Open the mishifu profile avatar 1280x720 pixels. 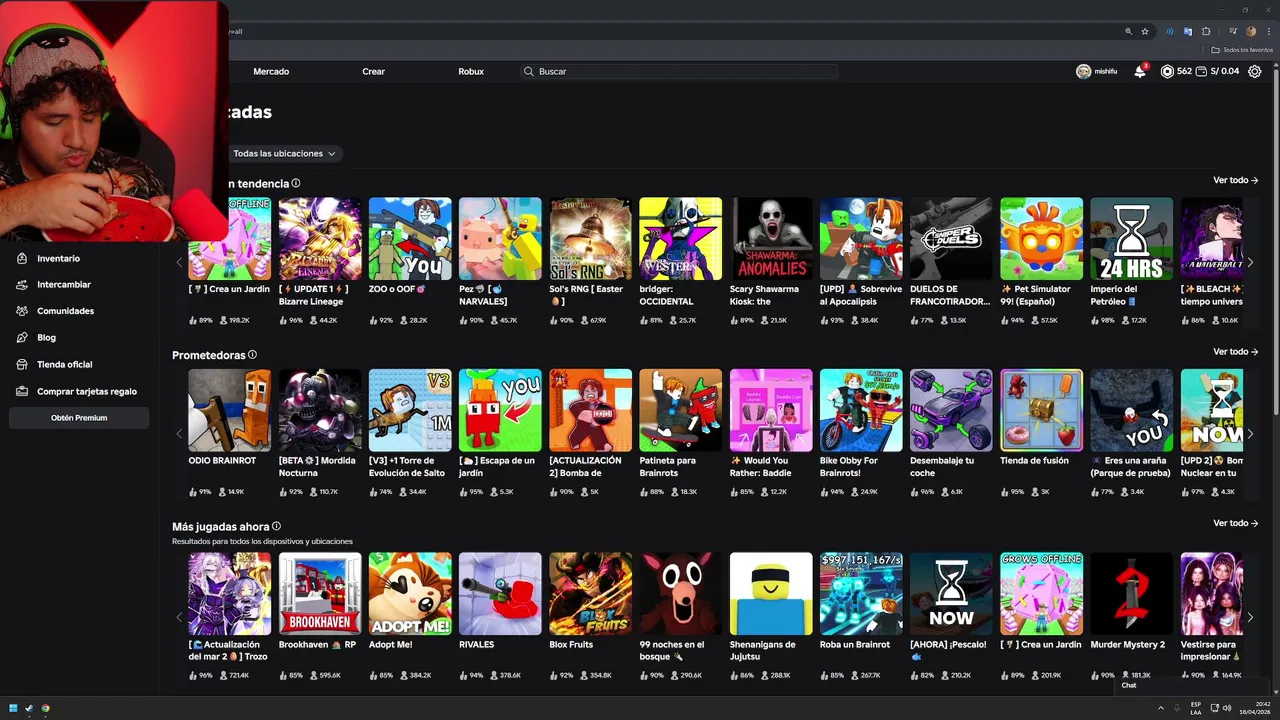(1083, 72)
